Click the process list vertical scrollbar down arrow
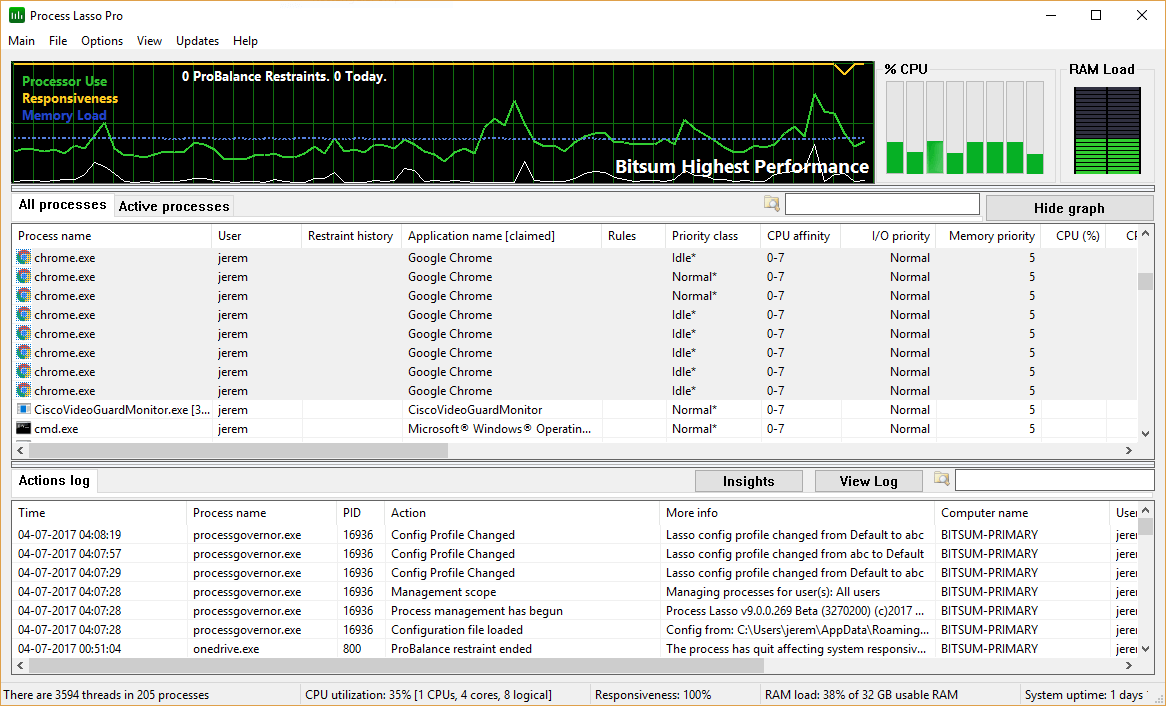Screen dimensions: 1166x706 (1145, 433)
